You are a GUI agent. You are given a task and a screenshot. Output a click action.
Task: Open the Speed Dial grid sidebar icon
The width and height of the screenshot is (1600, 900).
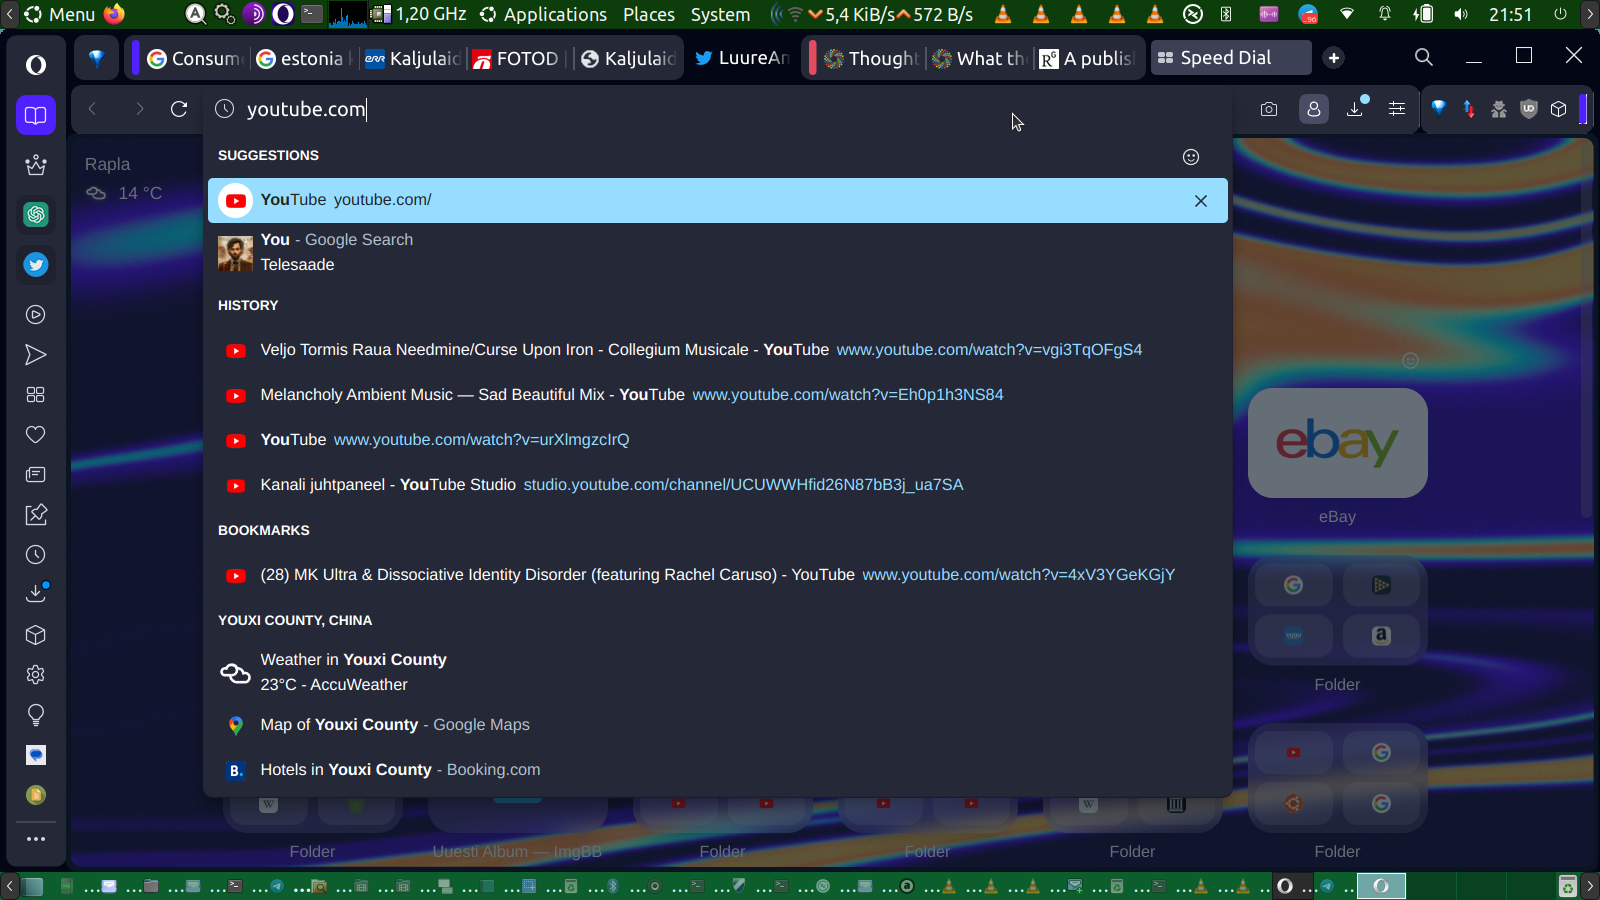click(36, 395)
